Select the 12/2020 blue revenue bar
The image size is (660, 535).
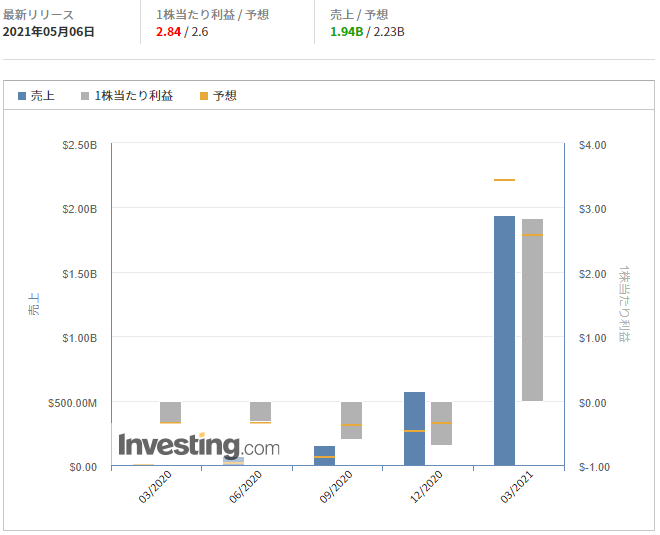(x=414, y=429)
